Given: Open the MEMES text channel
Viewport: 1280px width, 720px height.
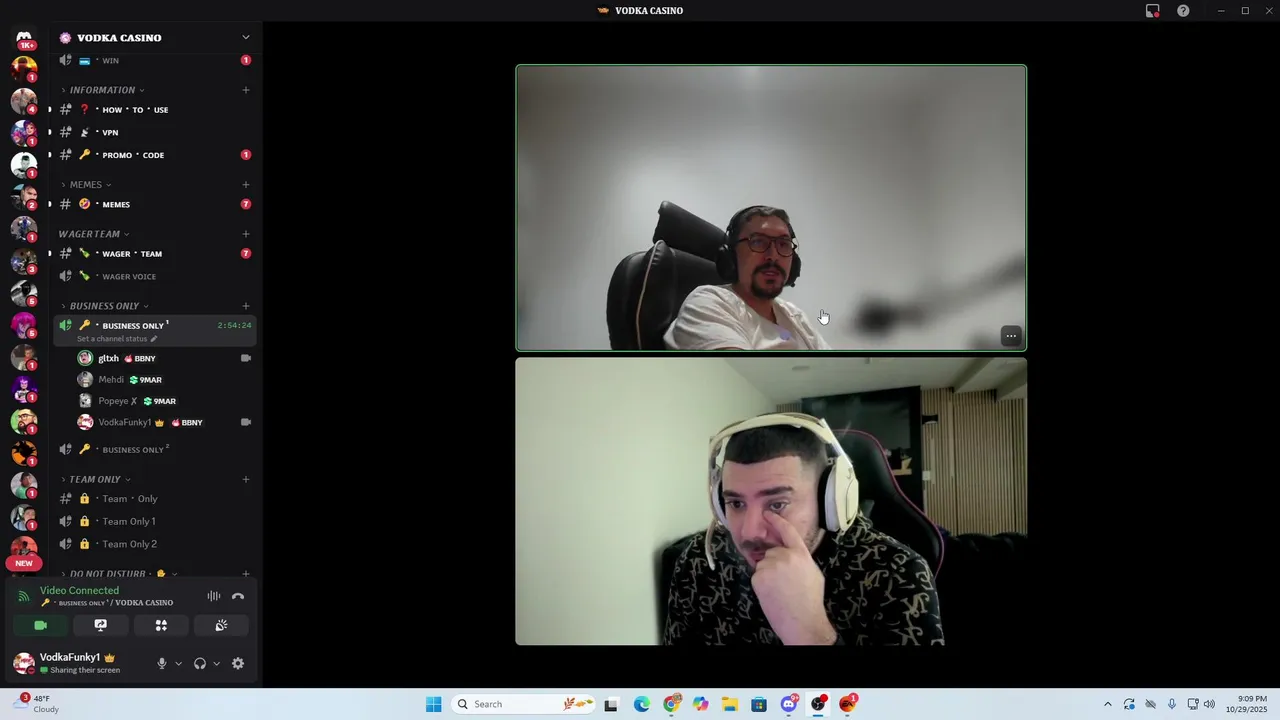Looking at the screenshot, I should pos(155,204).
